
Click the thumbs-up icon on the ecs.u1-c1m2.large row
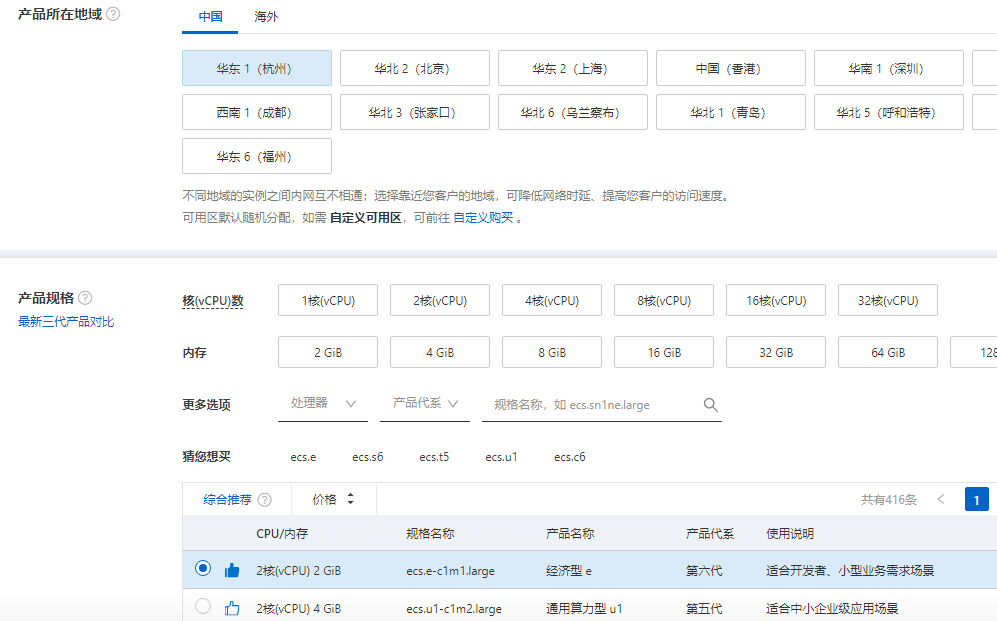pyautogui.click(x=234, y=608)
